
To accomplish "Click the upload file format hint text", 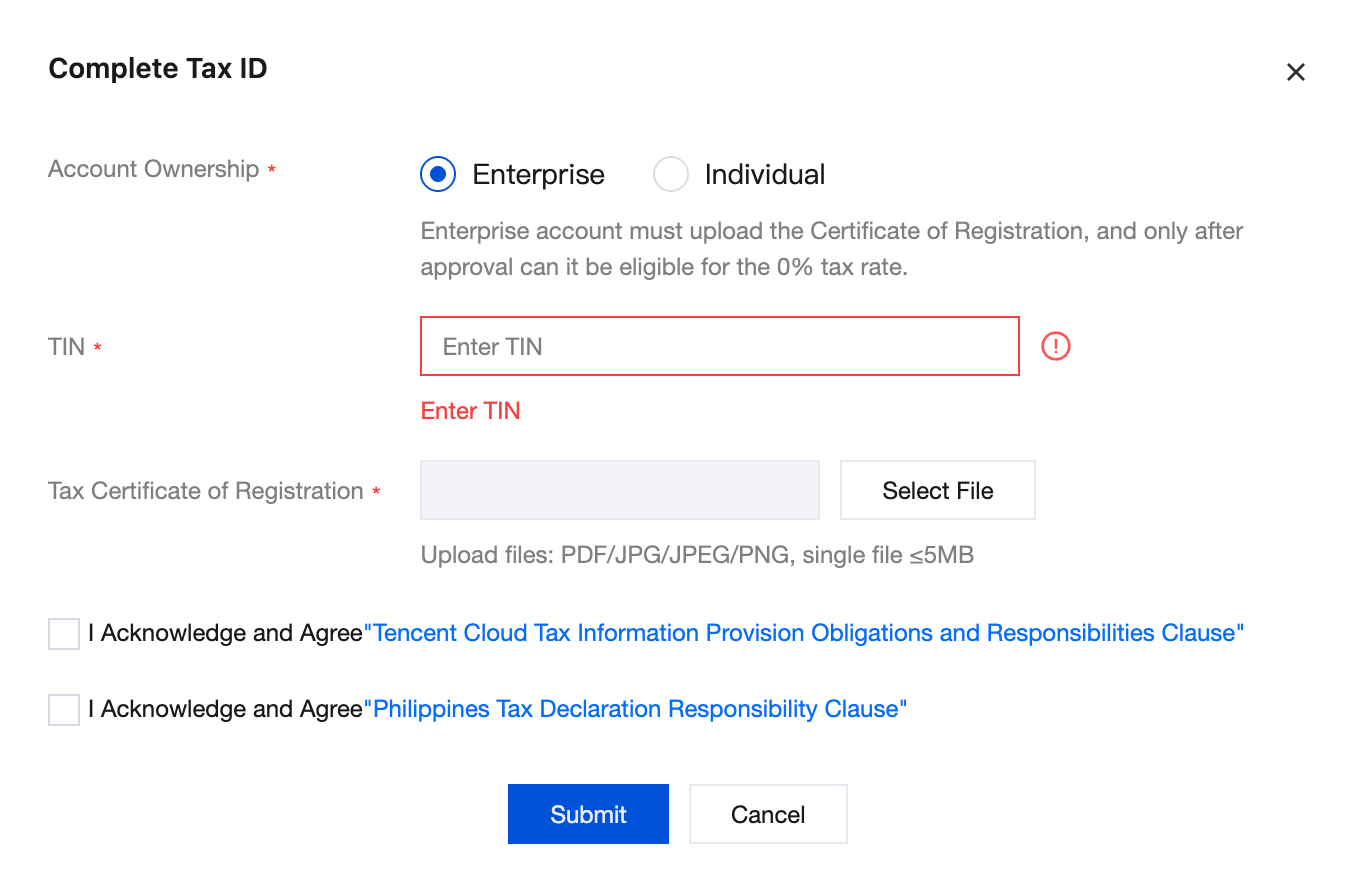I will coord(697,555).
